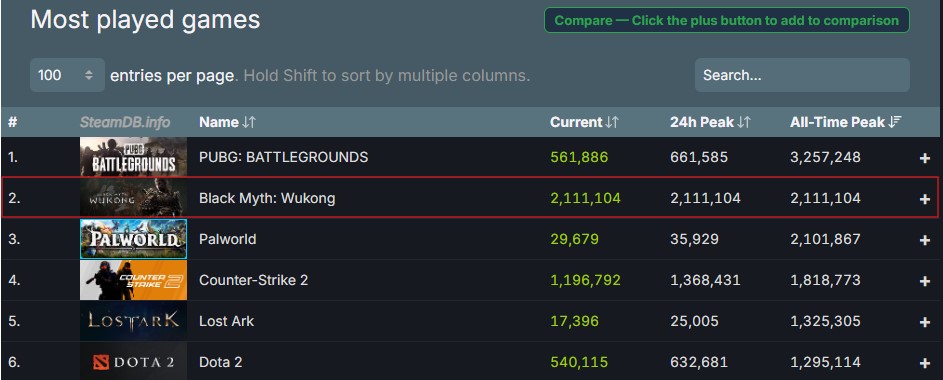The image size is (943, 380).
Task: Select 24h peak value 1,368,431
Action: point(705,280)
